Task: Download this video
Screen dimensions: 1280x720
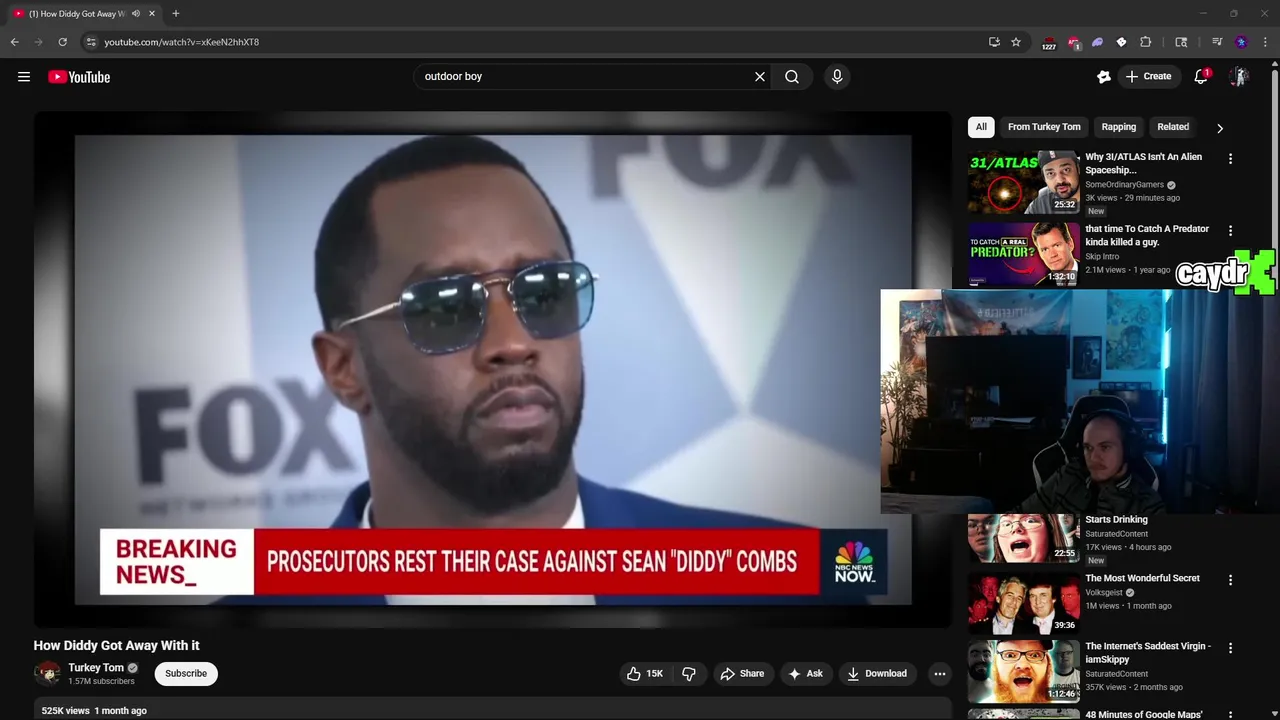Action: point(877,674)
